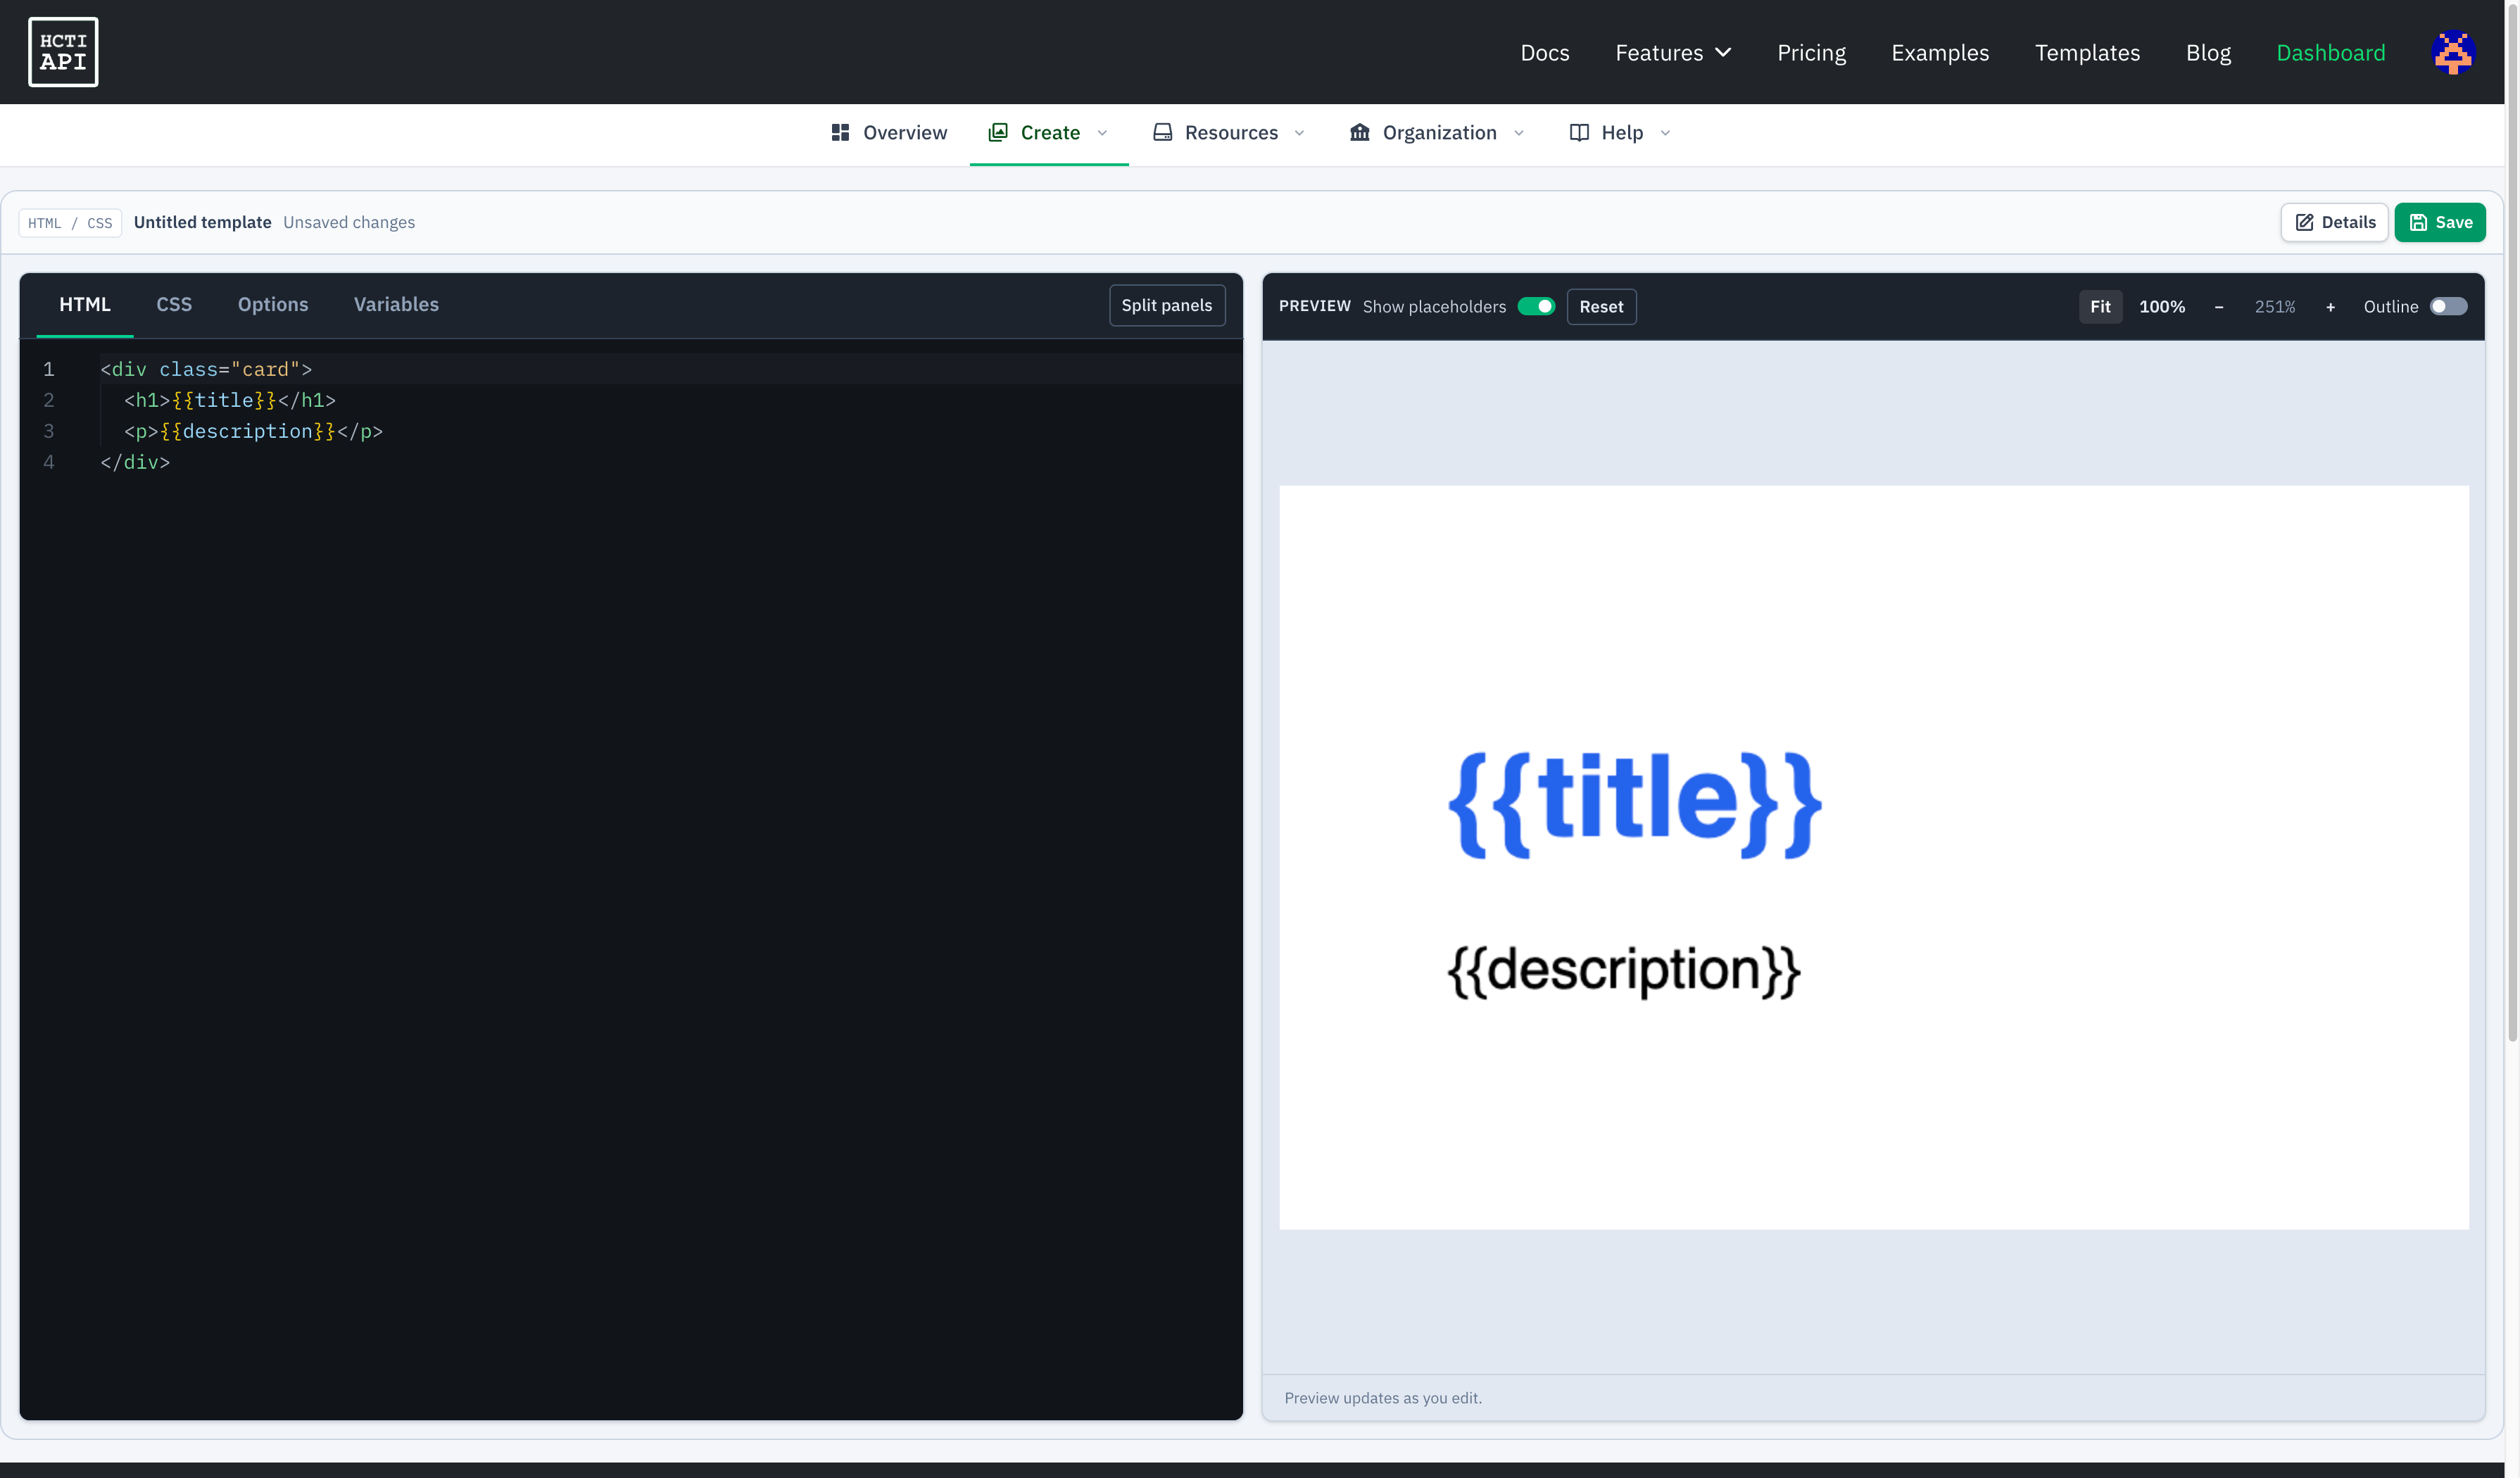Zoom out preview with minus button

[x=2218, y=307]
